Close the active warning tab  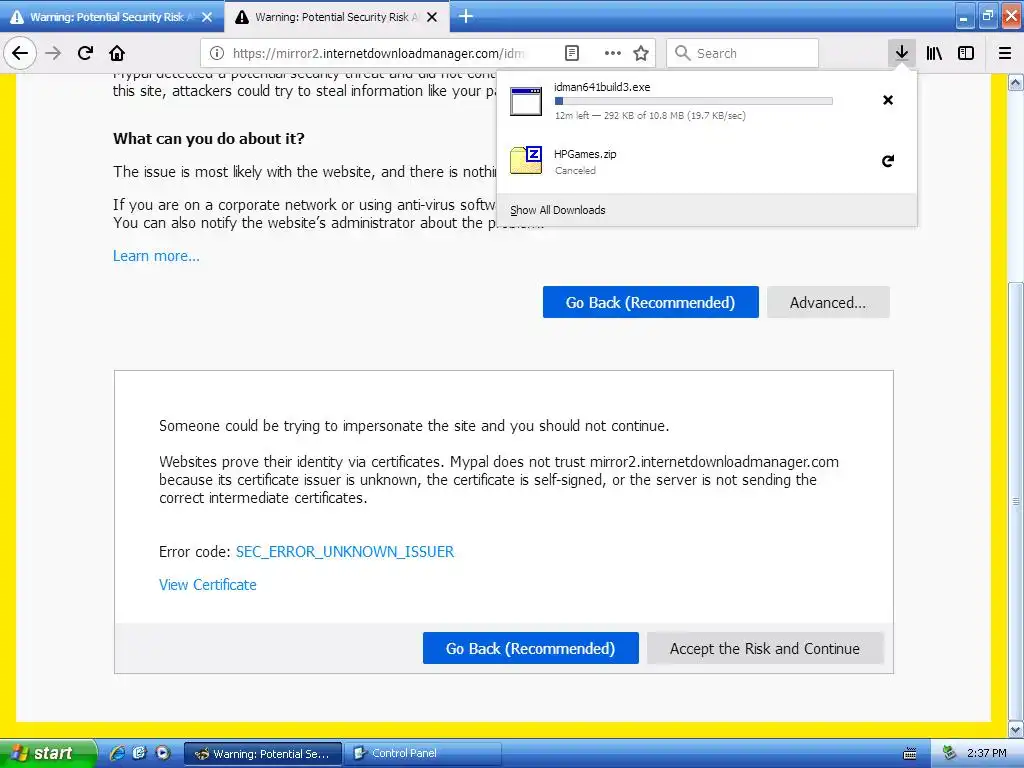click(x=432, y=17)
